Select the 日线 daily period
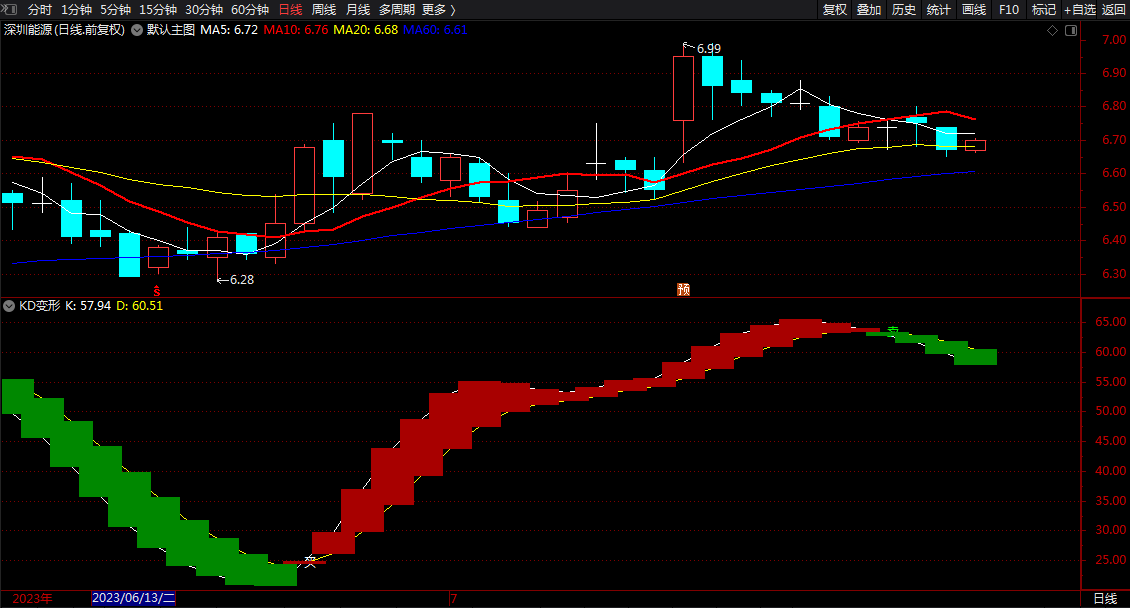The image size is (1130, 608). (290, 9)
